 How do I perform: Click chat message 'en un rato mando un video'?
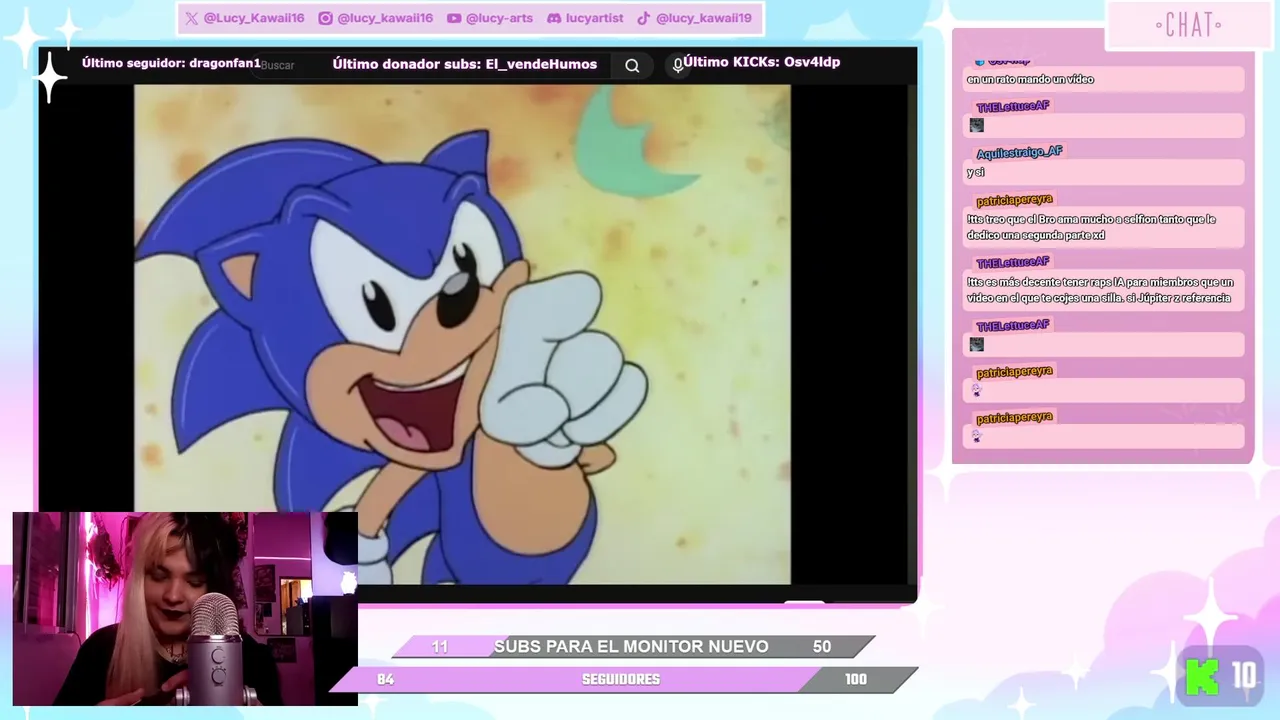click(x=1030, y=79)
